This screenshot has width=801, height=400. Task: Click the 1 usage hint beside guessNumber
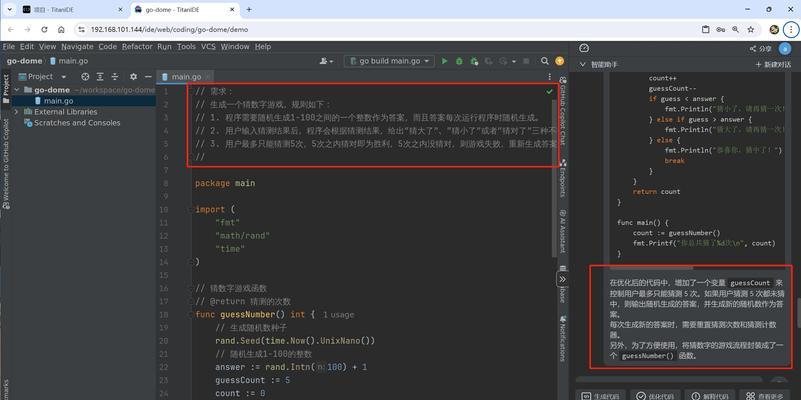coord(338,315)
